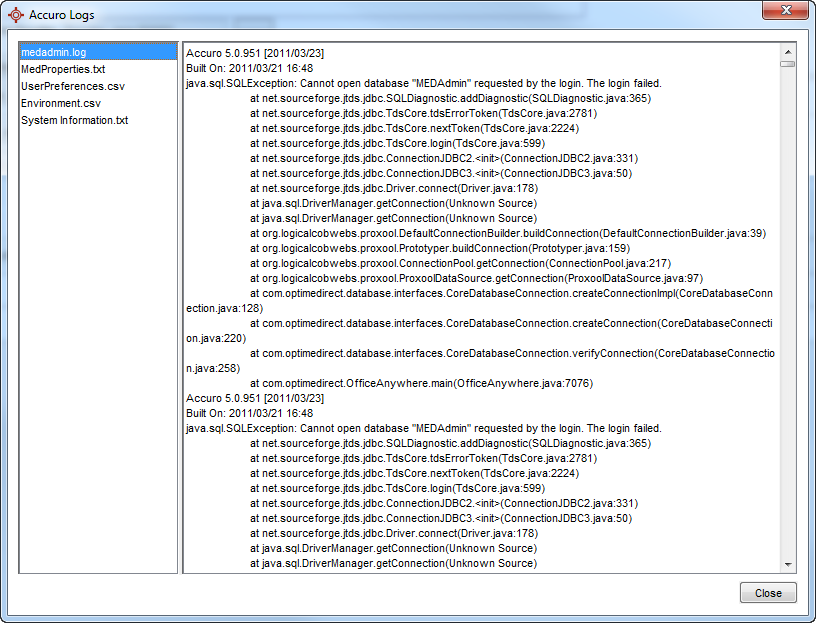Click the Close button
816x623 pixels.
(768, 593)
